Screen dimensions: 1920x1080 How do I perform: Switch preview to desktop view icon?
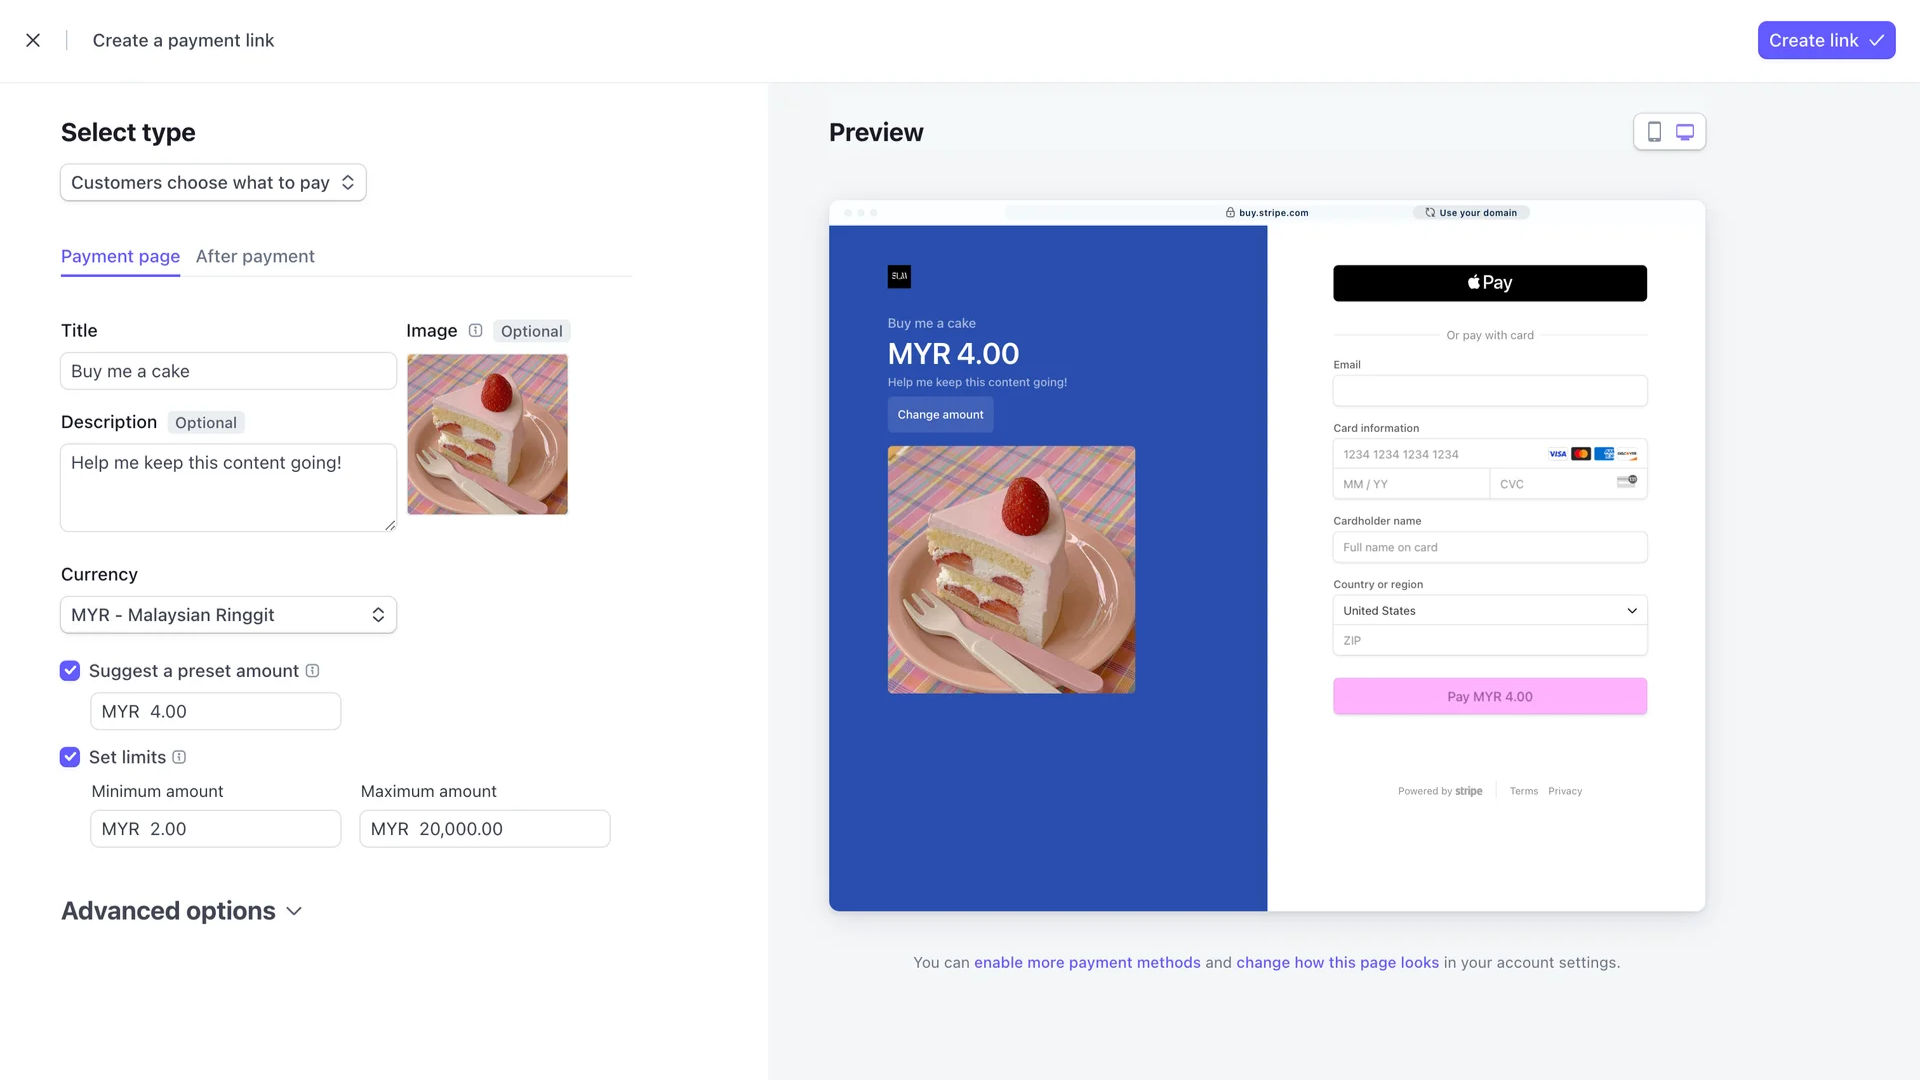pyautogui.click(x=1685, y=132)
